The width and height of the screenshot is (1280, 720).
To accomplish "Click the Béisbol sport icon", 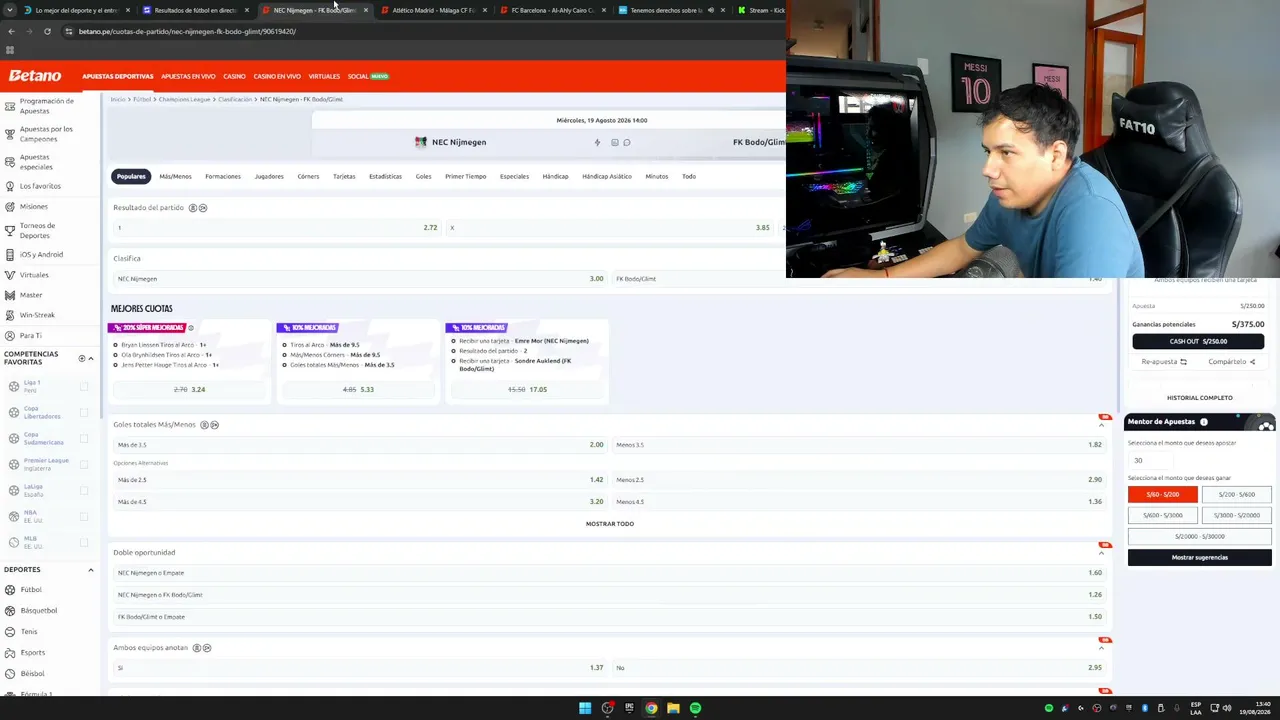I will click(x=10, y=674).
